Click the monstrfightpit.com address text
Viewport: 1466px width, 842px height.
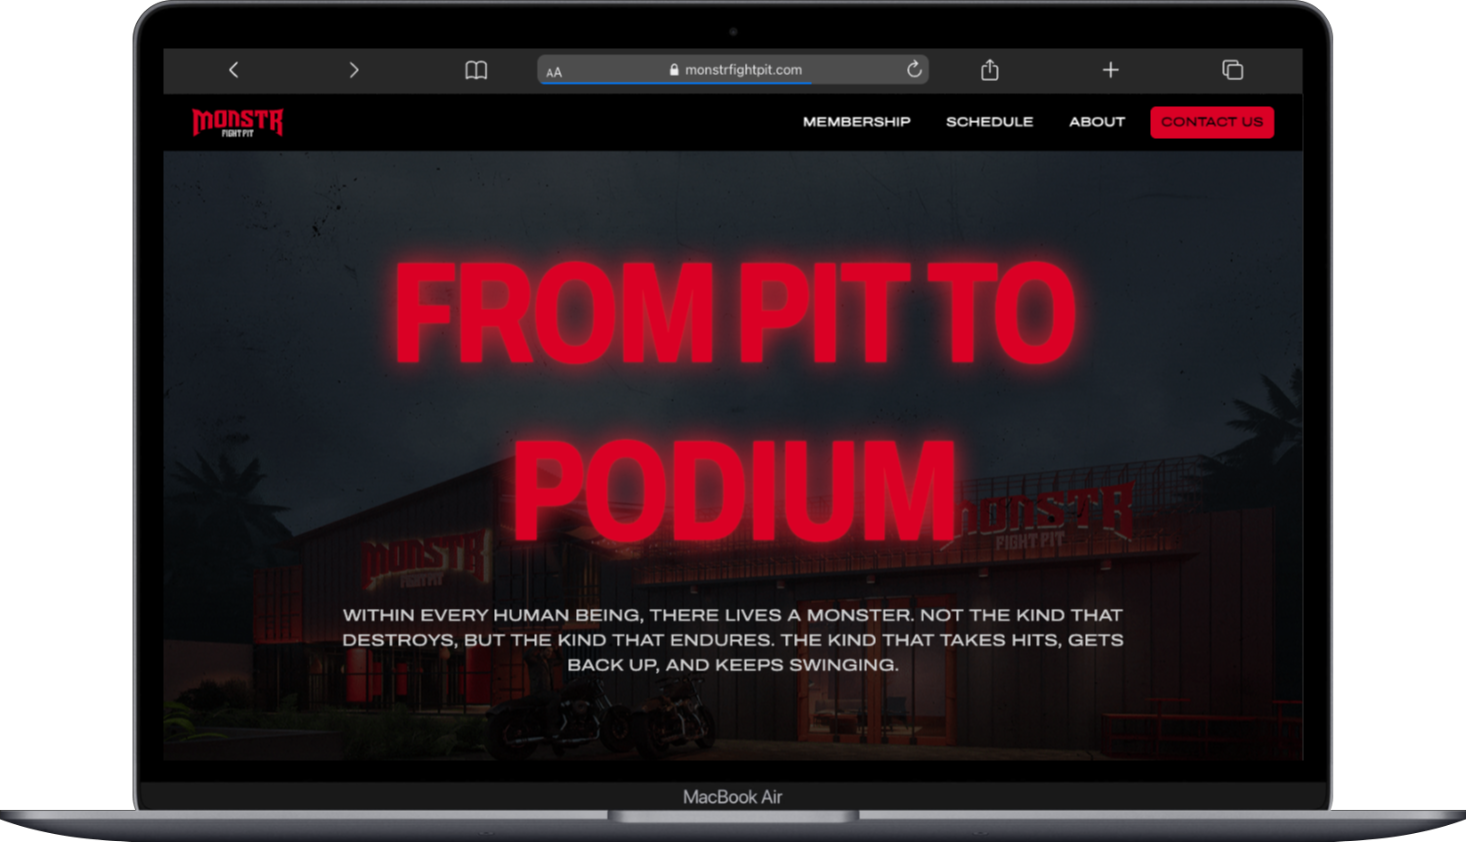tap(743, 70)
